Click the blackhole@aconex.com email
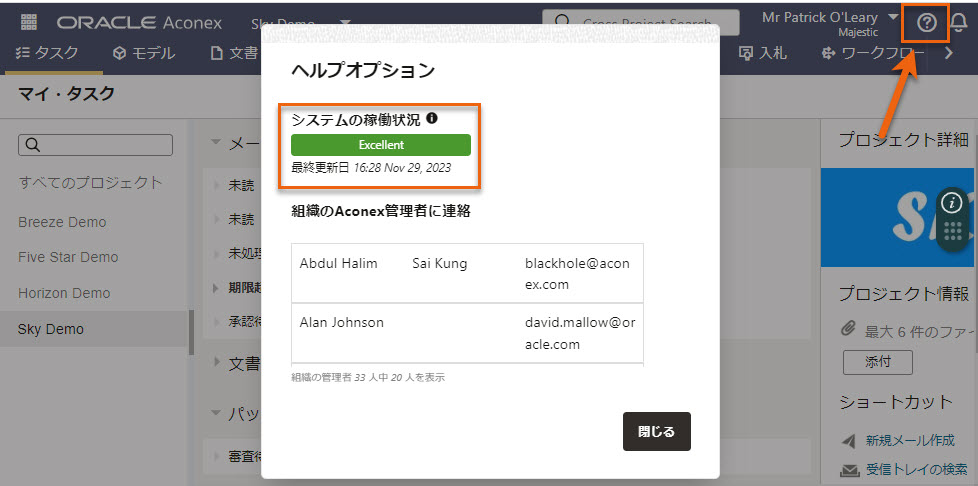978x486 pixels. 578,274
